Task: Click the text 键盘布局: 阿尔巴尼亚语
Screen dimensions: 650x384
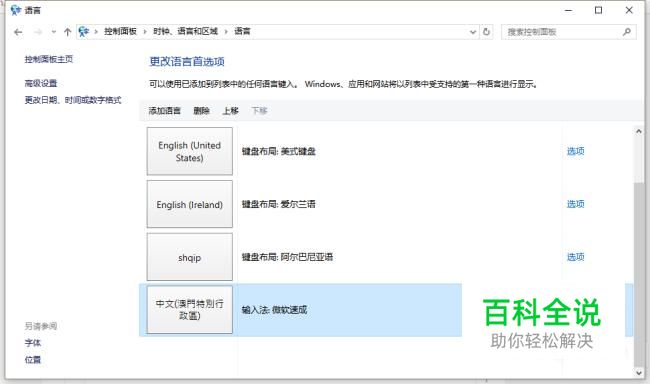Action: pyautogui.click(x=287, y=257)
